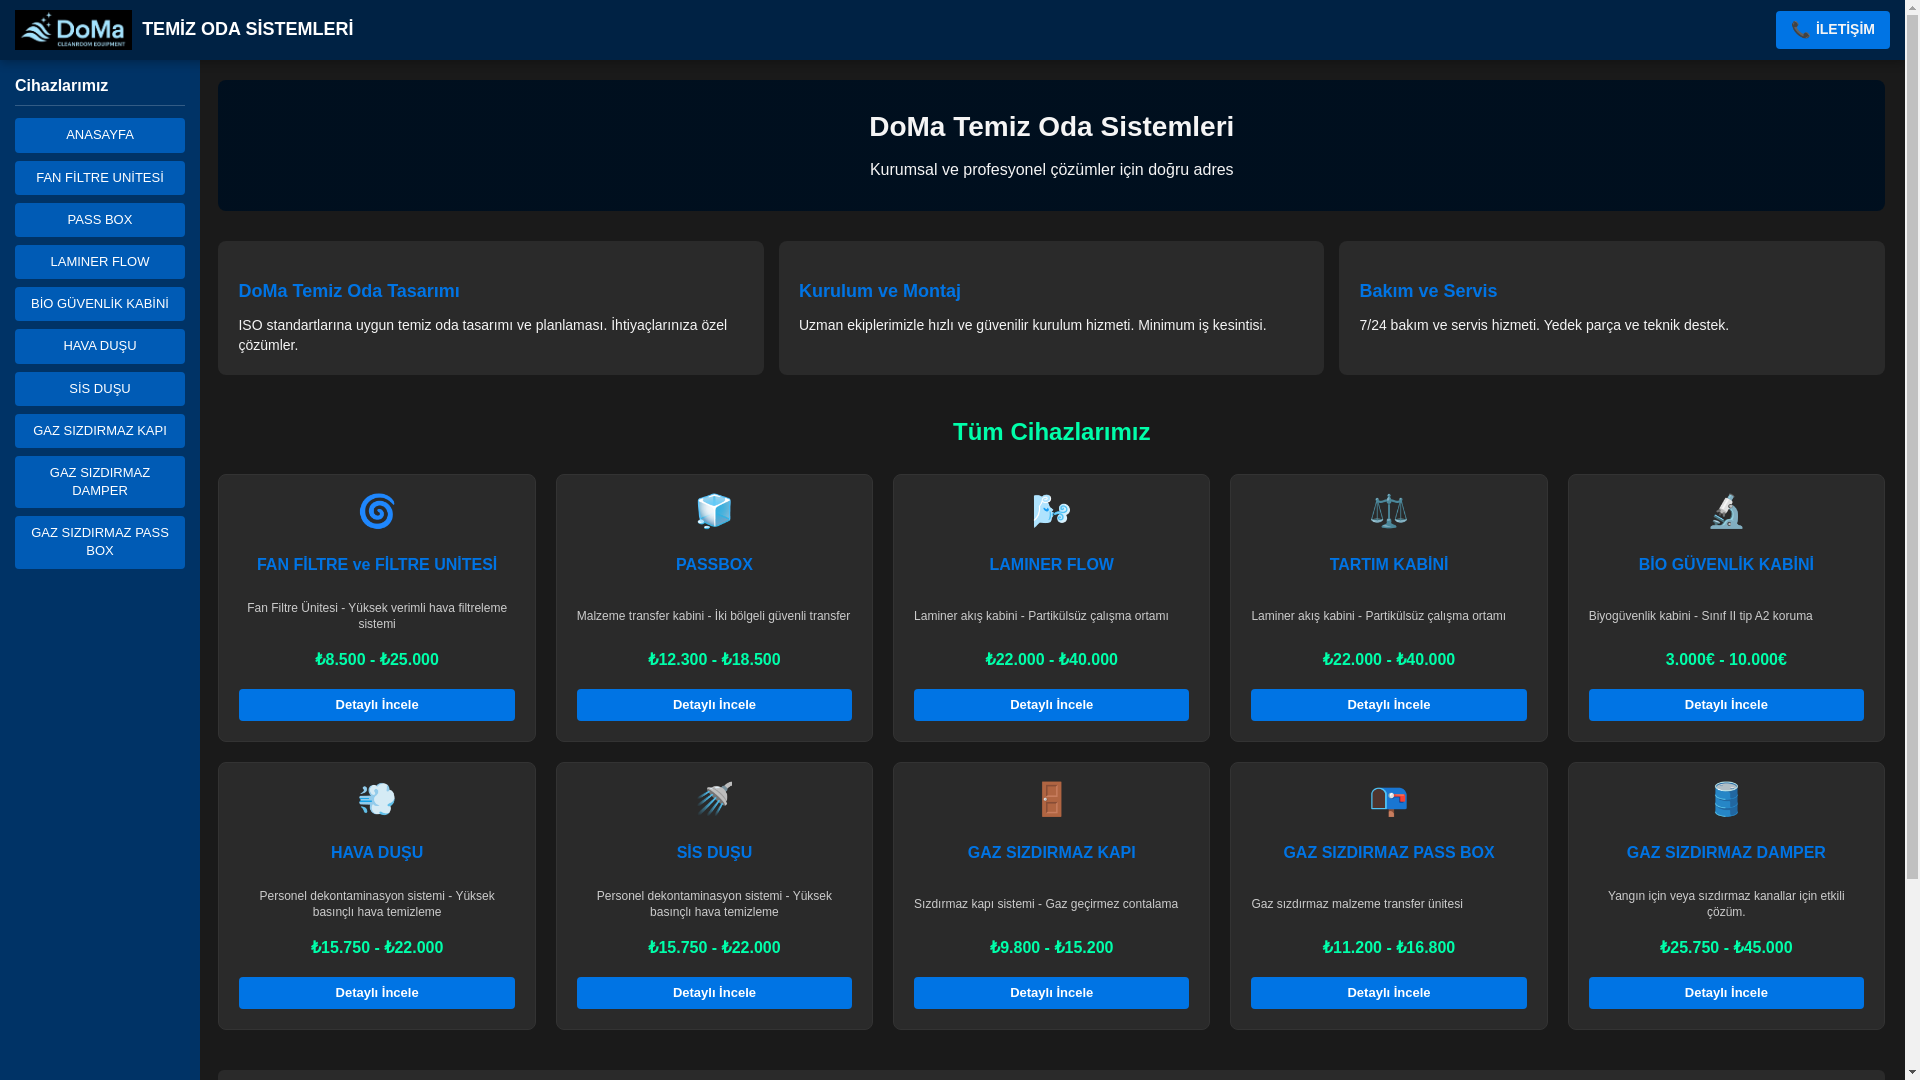
Task: Click the PASSBOX card title
Action: tap(714, 565)
